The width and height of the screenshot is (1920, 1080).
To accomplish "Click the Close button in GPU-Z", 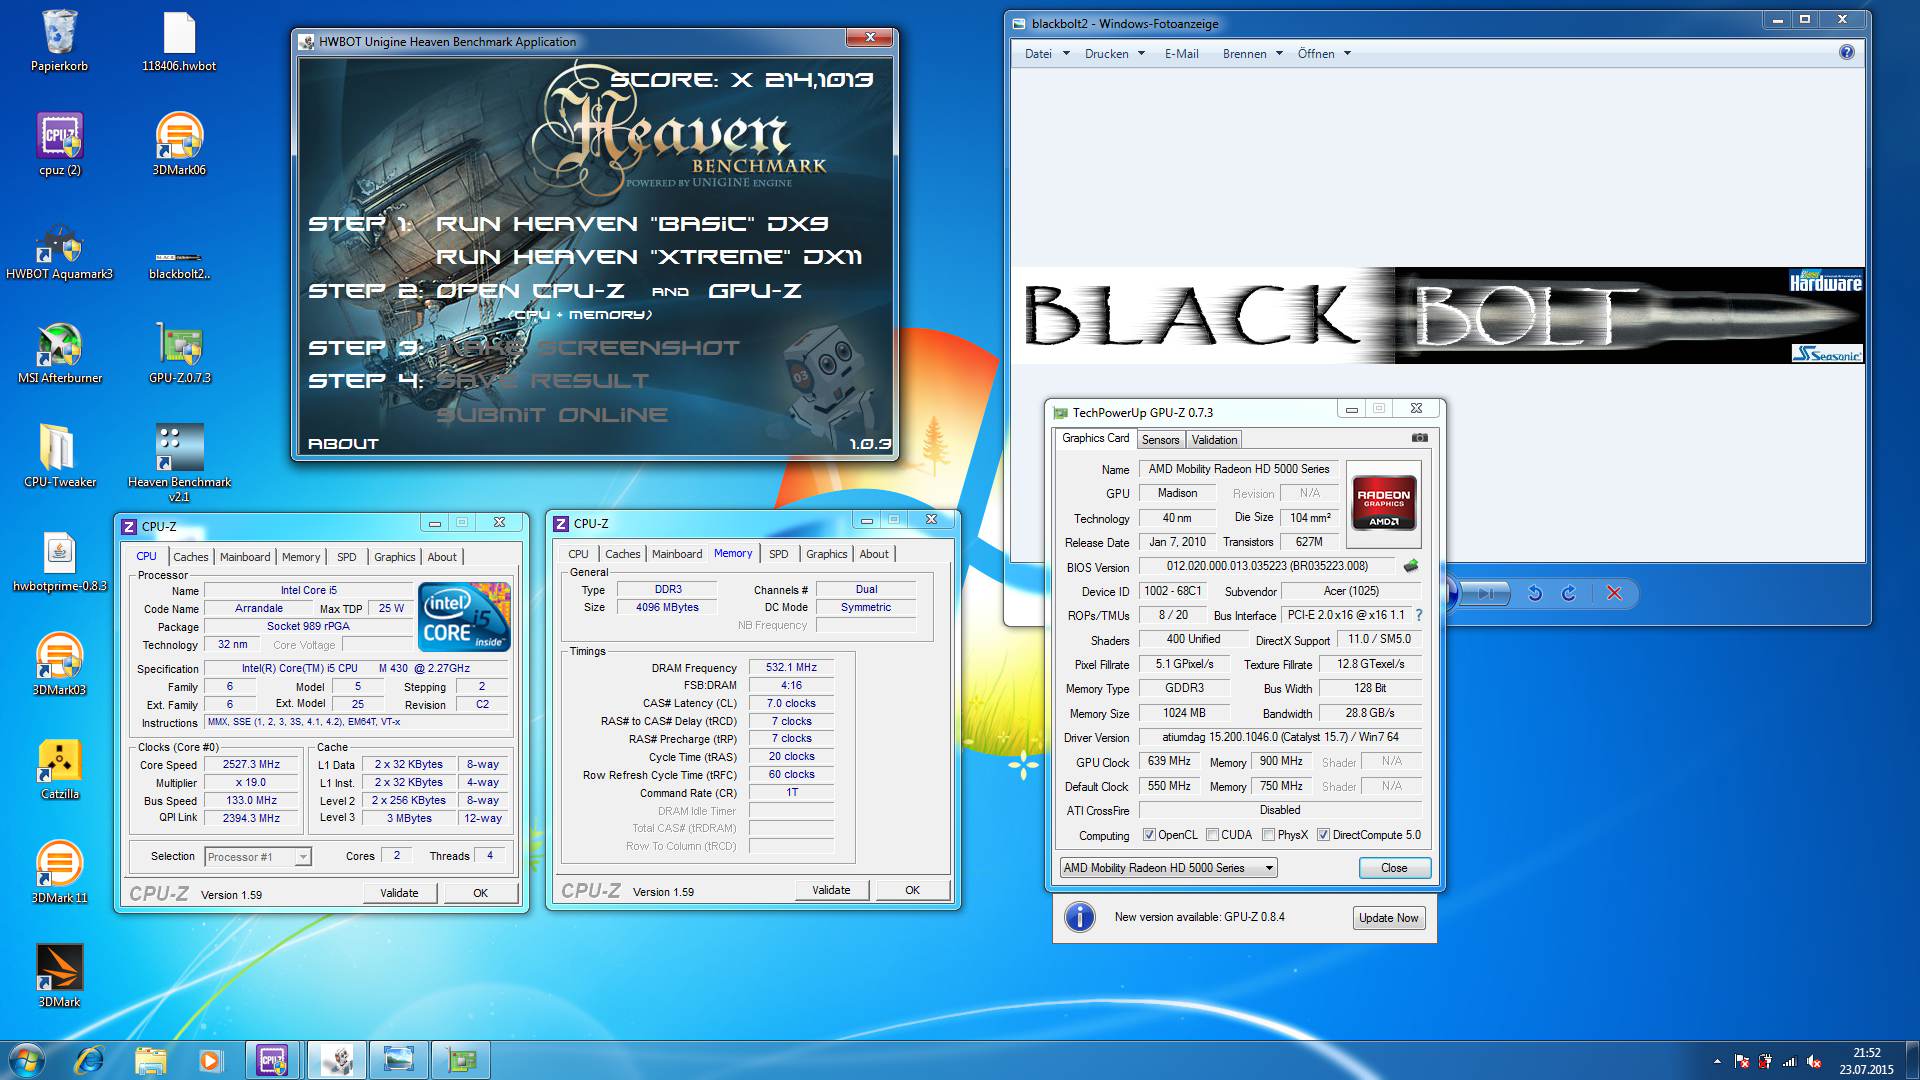I will pyautogui.click(x=1394, y=868).
